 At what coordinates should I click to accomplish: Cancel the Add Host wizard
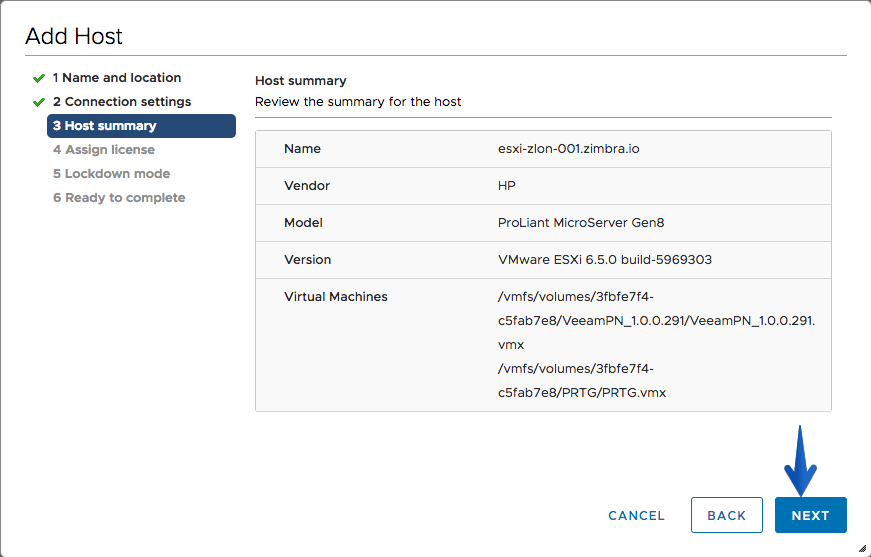click(x=636, y=515)
